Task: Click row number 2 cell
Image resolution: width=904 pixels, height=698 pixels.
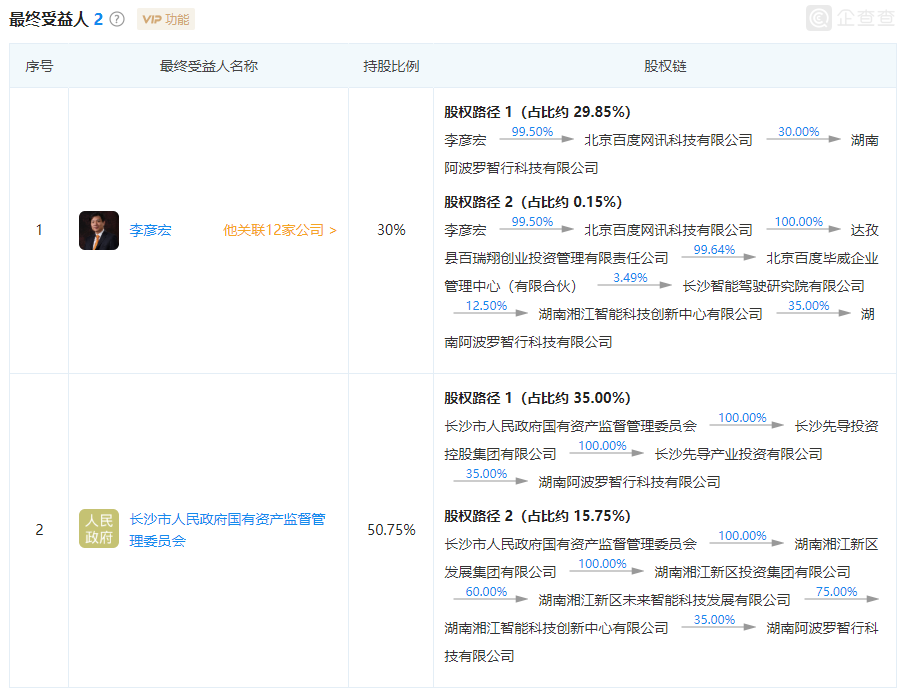Action: [39, 530]
